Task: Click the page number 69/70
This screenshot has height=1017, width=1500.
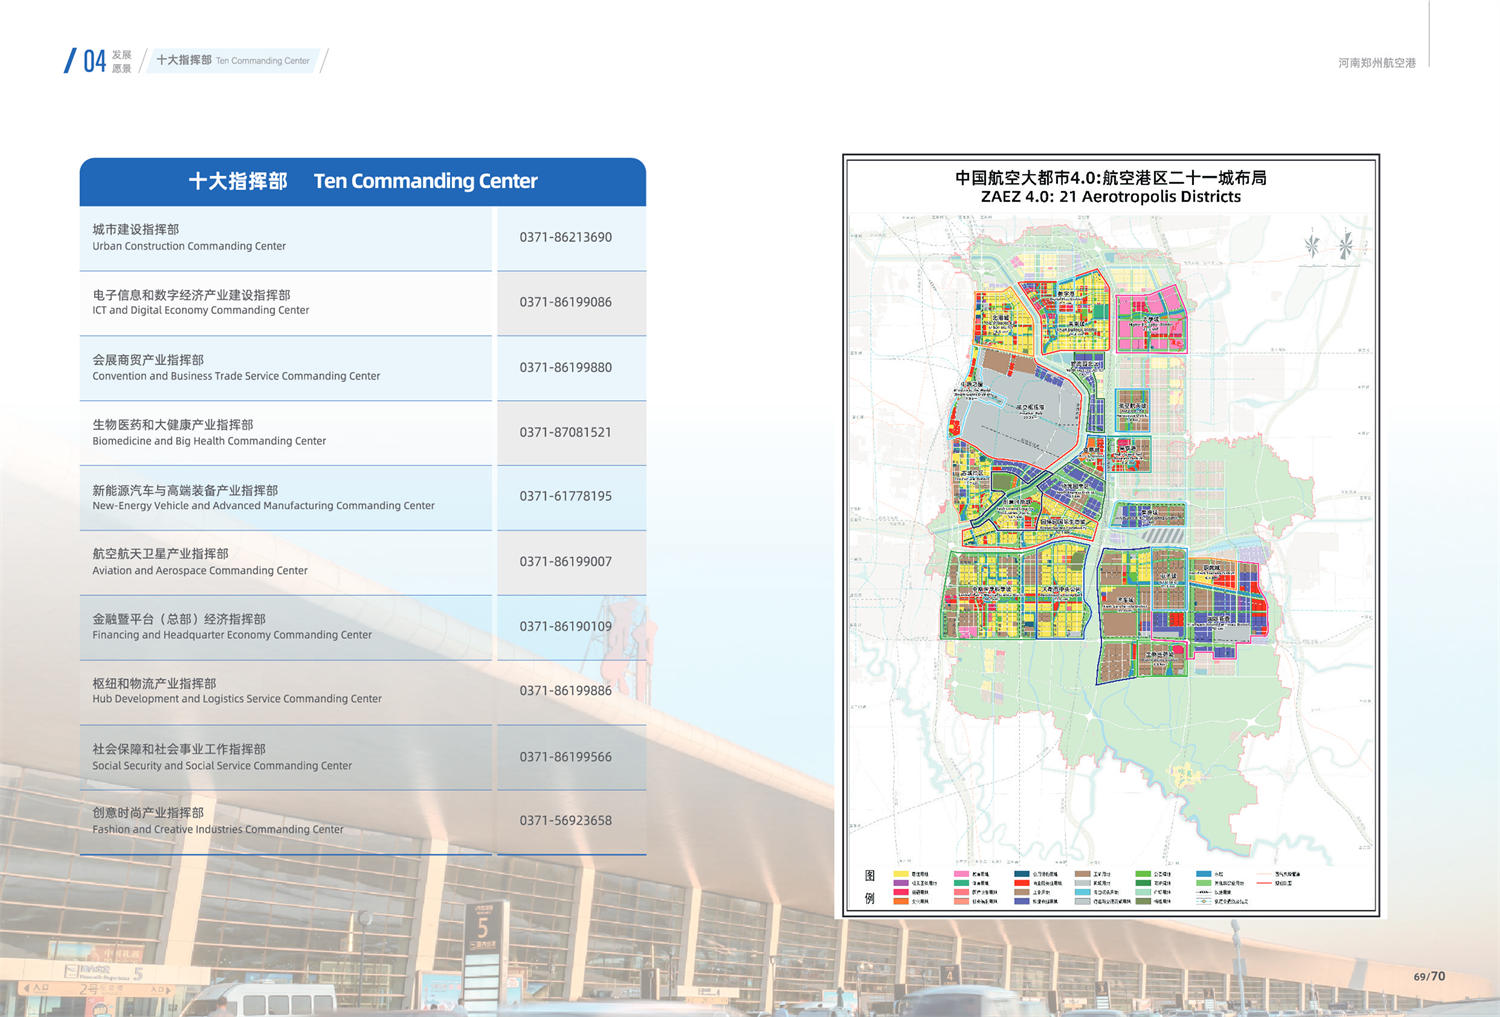Action: [1429, 976]
